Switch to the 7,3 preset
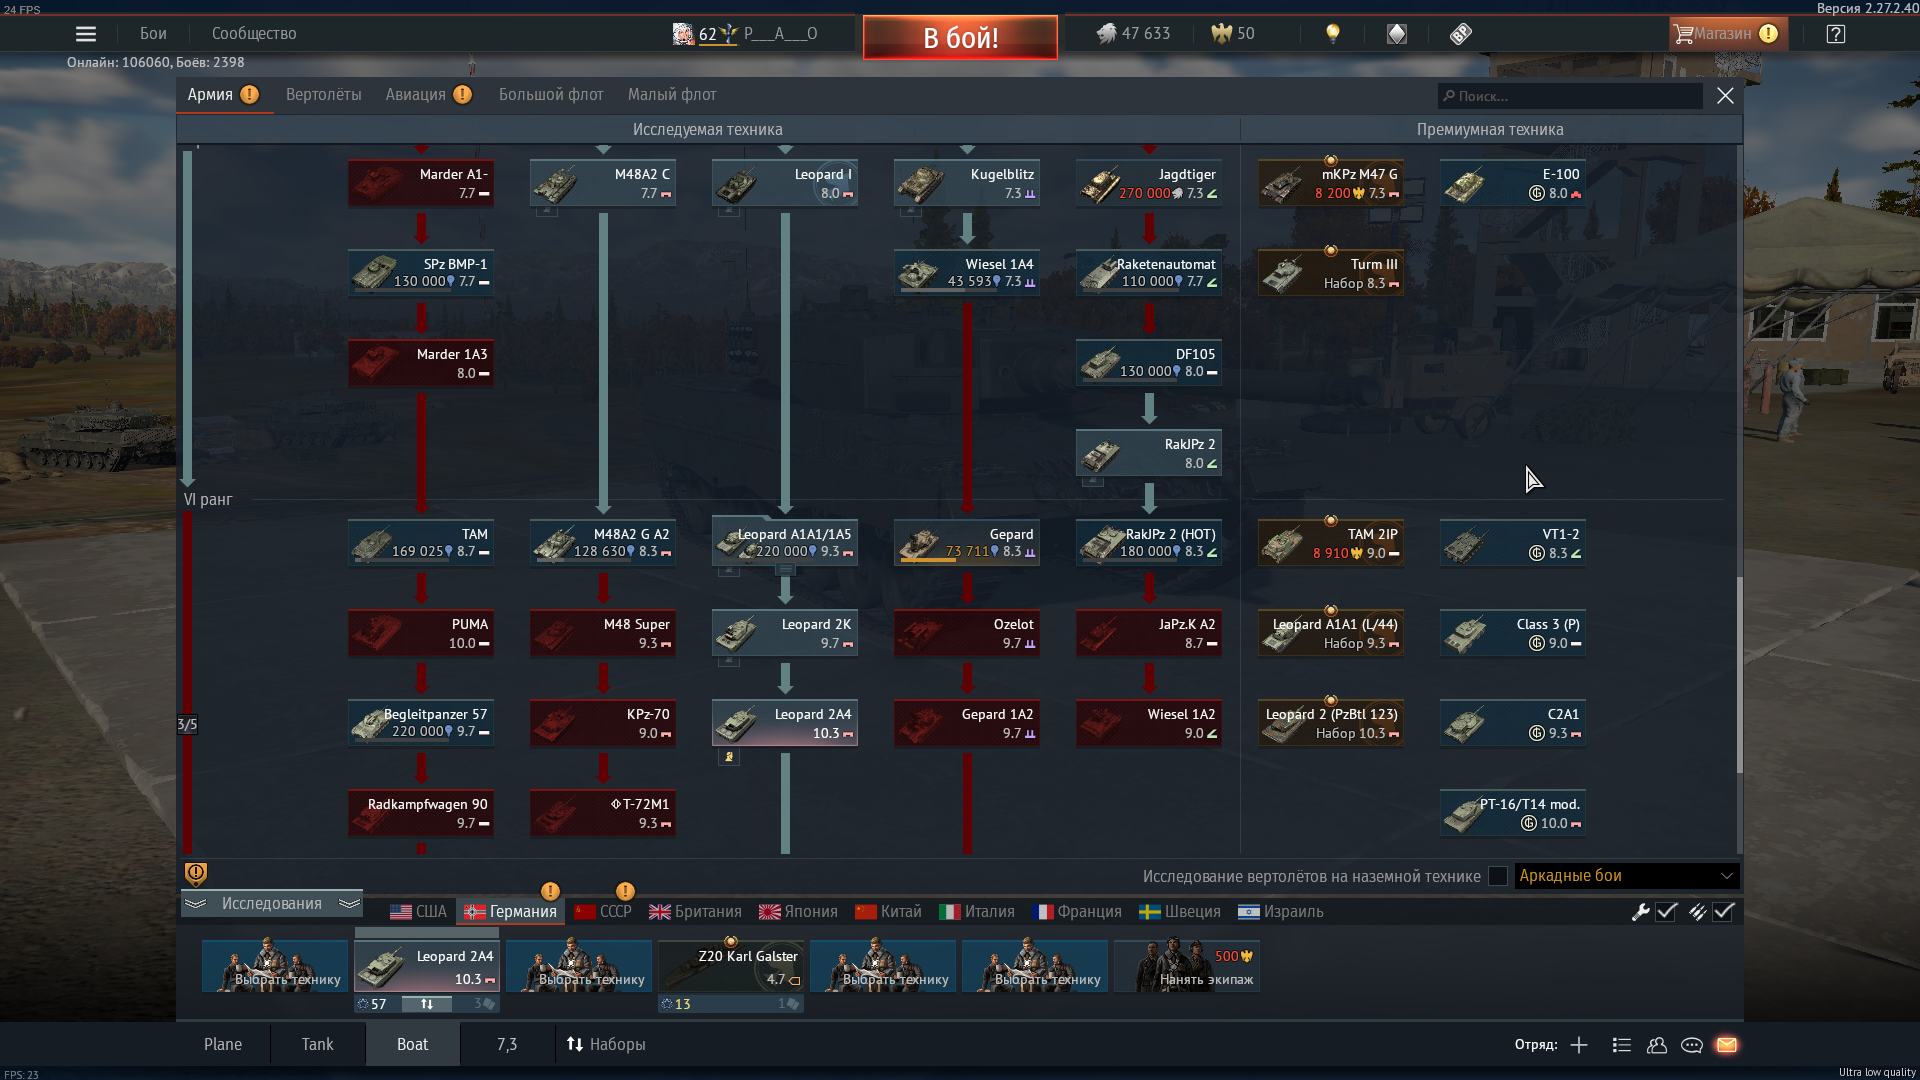The height and width of the screenshot is (1080, 1920). [507, 1044]
